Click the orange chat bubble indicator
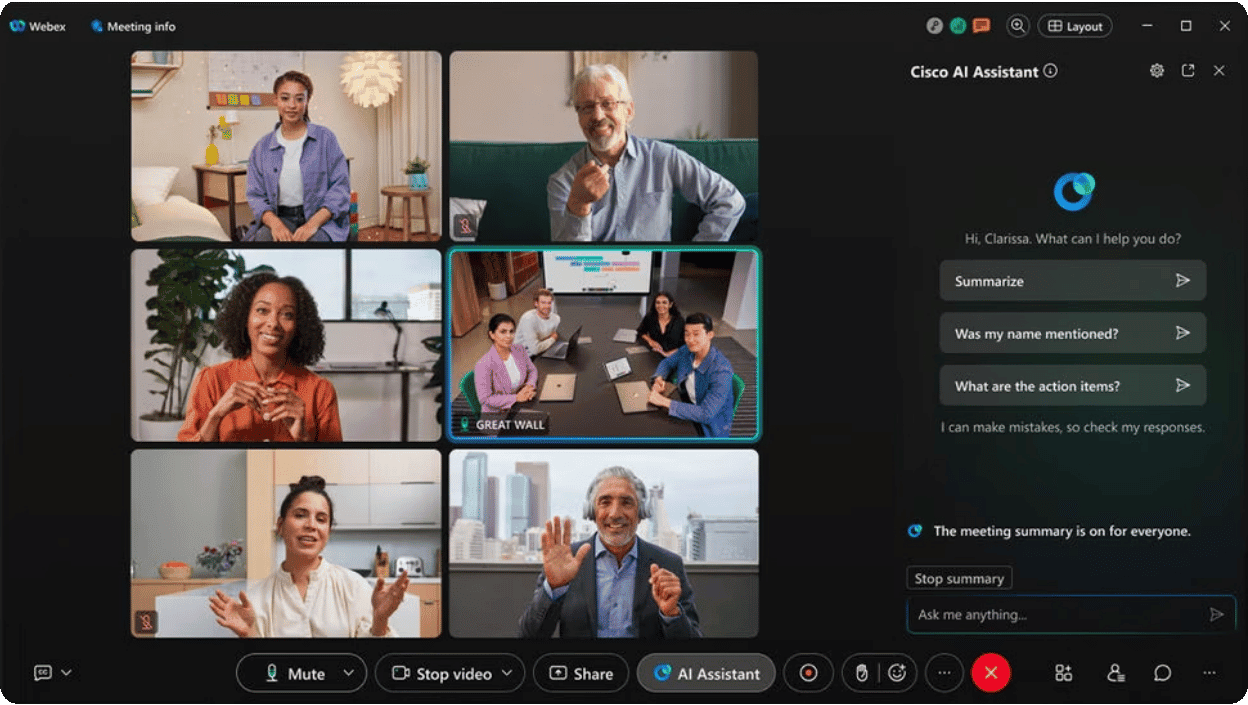 981,27
